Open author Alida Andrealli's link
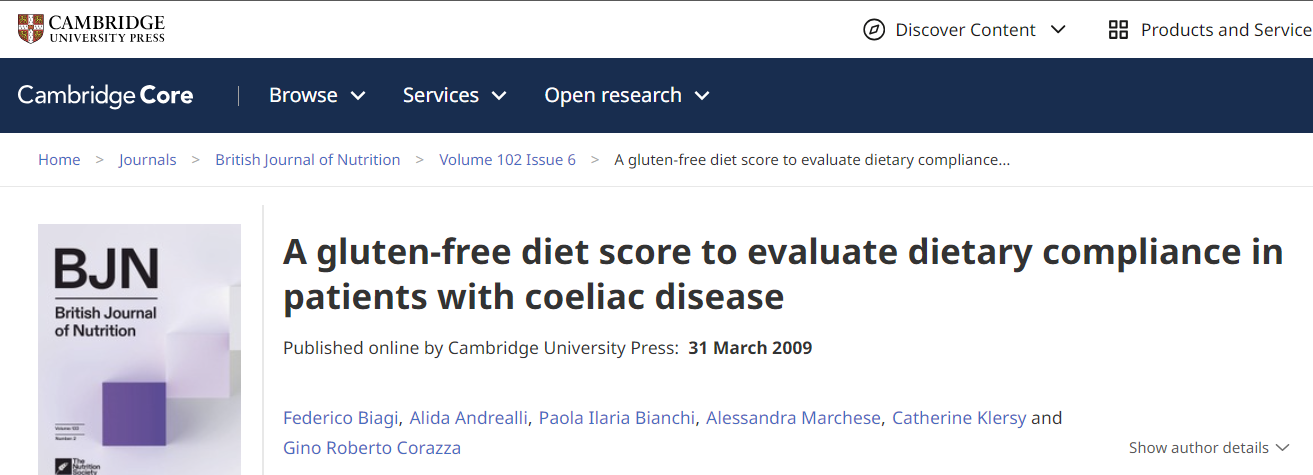This screenshot has height=475, width=1313. pyautogui.click(x=468, y=418)
